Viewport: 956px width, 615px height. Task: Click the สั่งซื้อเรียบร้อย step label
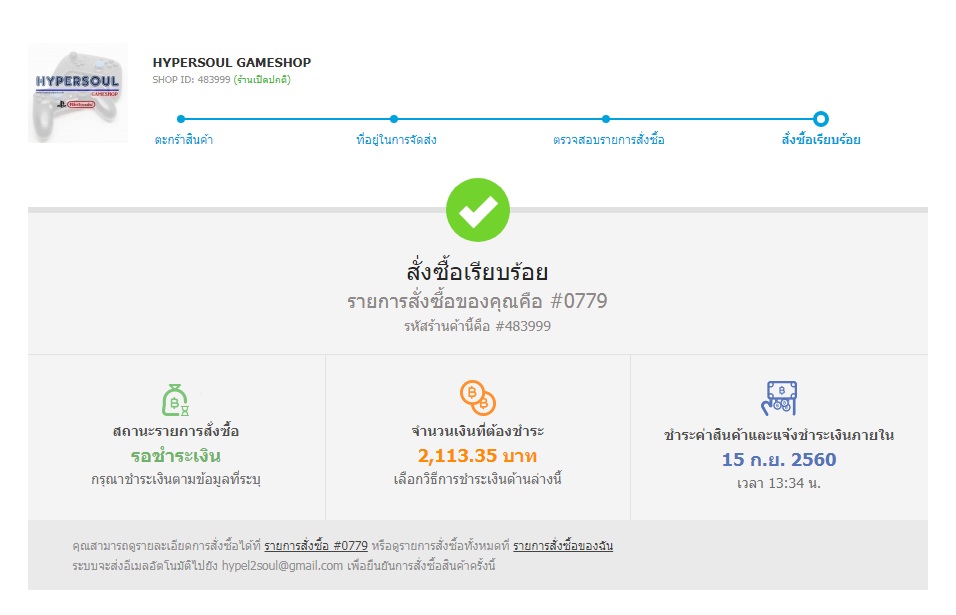[820, 140]
